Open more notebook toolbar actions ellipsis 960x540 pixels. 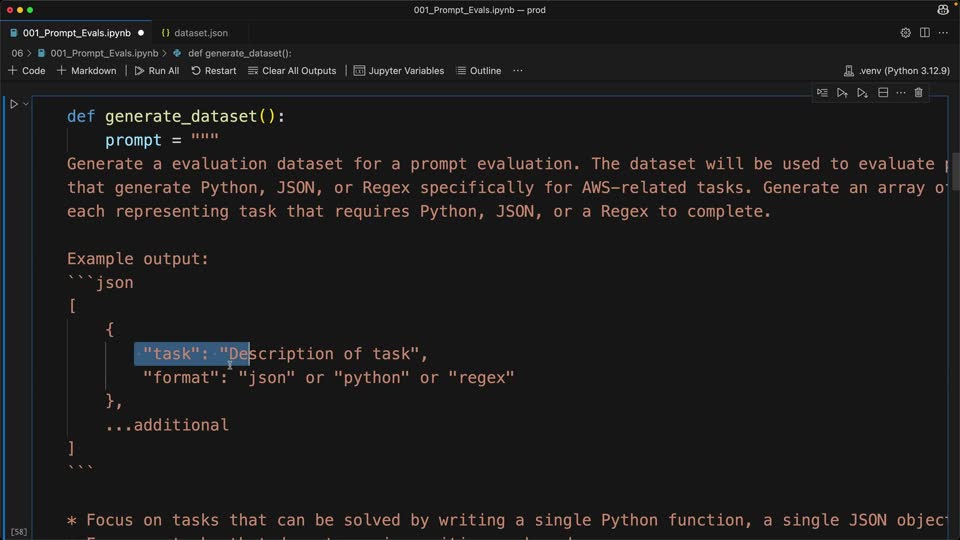point(518,71)
